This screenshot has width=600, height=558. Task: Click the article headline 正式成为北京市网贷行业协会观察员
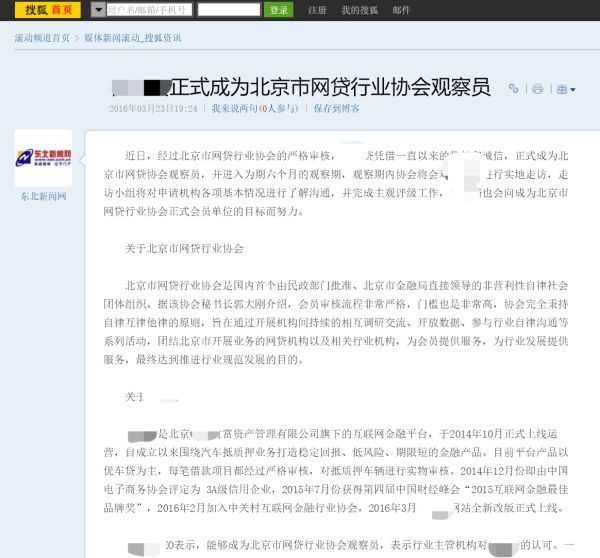coord(330,87)
